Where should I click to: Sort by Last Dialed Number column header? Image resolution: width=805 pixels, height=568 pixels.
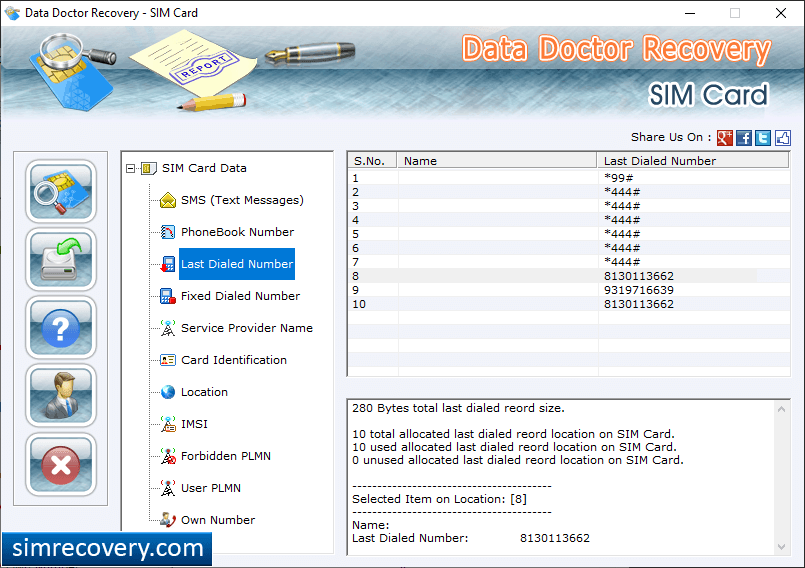[x=693, y=161]
